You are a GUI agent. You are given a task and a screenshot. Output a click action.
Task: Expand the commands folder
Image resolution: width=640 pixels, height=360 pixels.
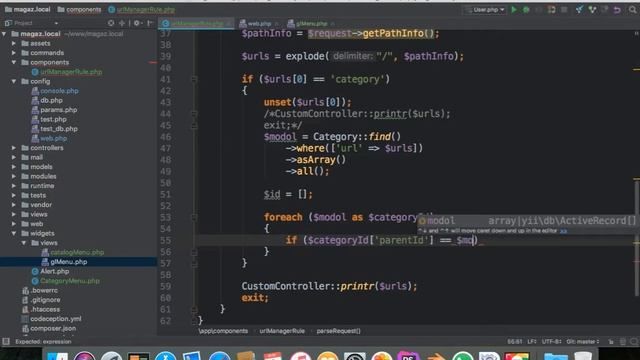coord(14,53)
